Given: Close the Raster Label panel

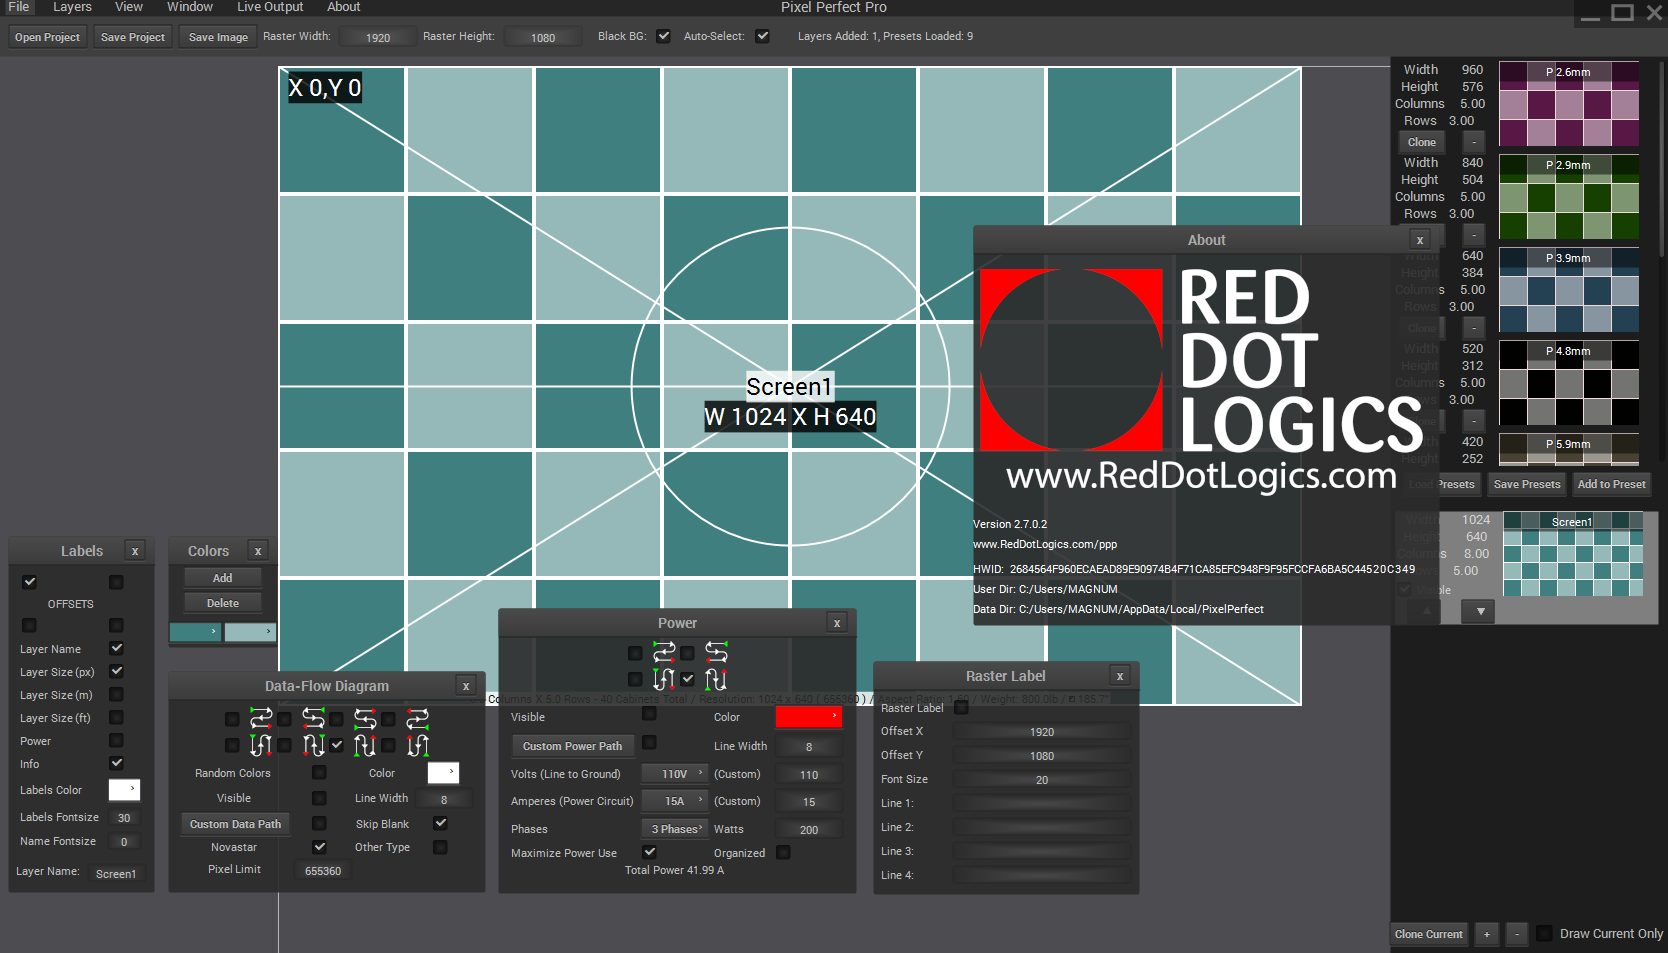Looking at the screenshot, I should tap(1120, 676).
